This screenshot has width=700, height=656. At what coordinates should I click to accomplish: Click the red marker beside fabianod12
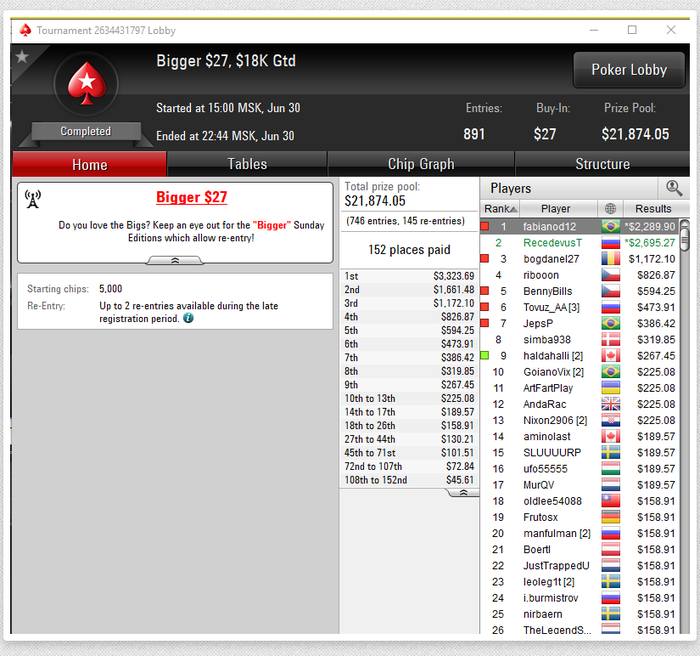(x=484, y=226)
